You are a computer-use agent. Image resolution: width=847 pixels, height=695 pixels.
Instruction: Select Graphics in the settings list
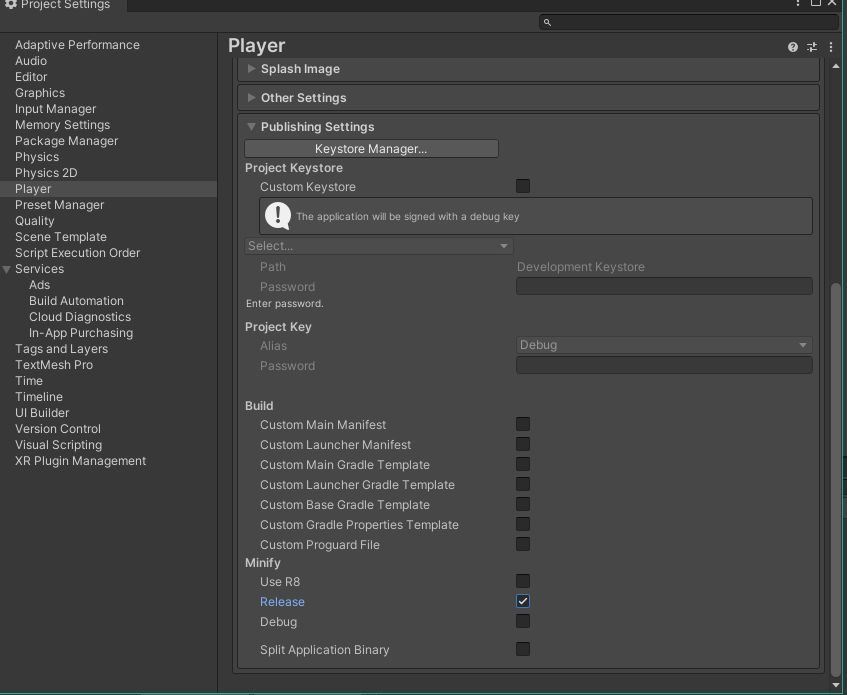click(40, 93)
